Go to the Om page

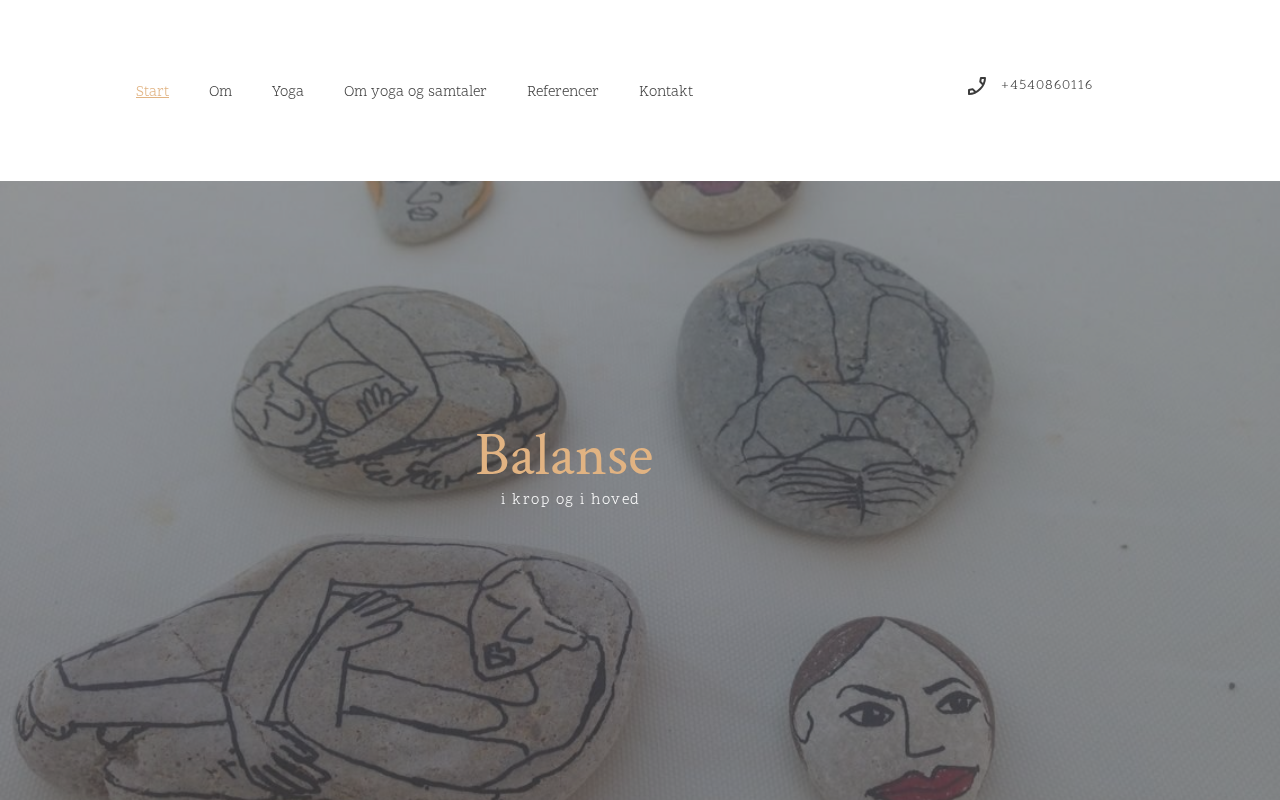pos(220,92)
